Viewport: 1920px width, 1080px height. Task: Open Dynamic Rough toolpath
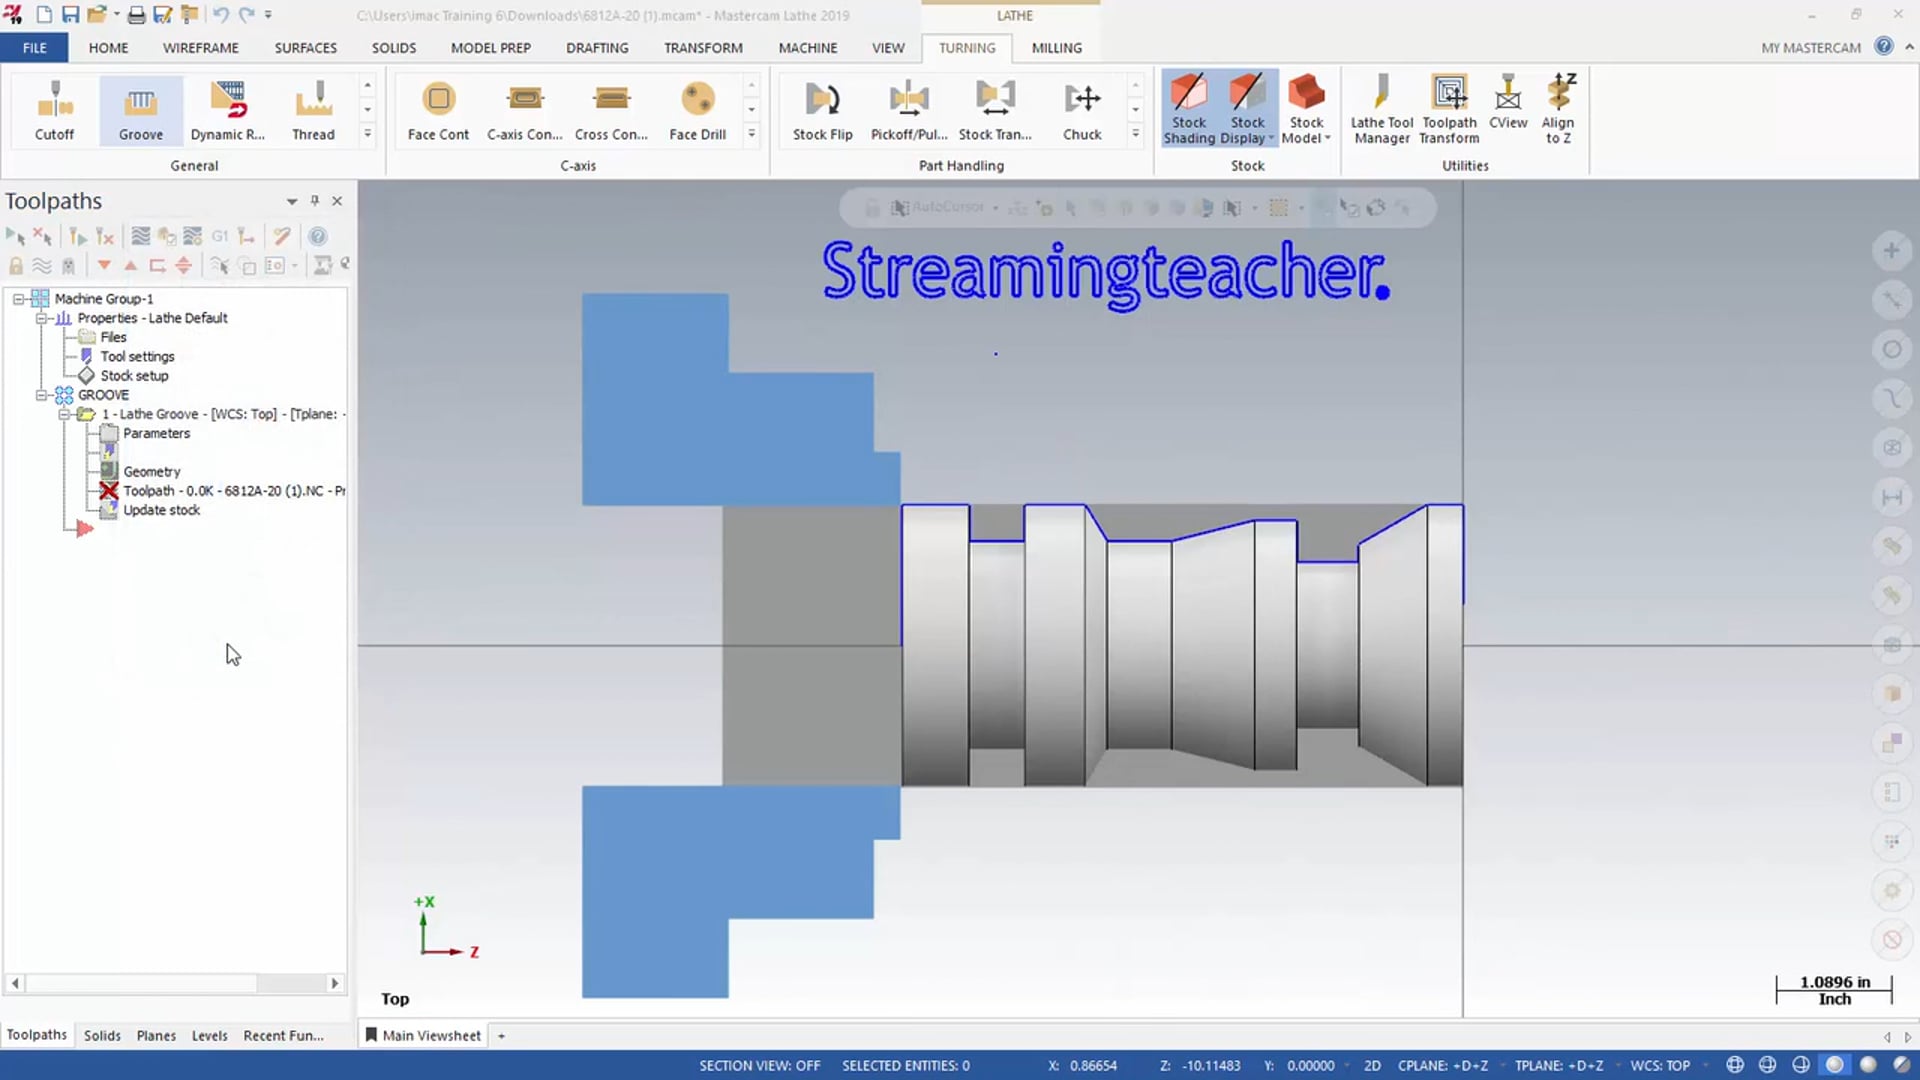[228, 110]
